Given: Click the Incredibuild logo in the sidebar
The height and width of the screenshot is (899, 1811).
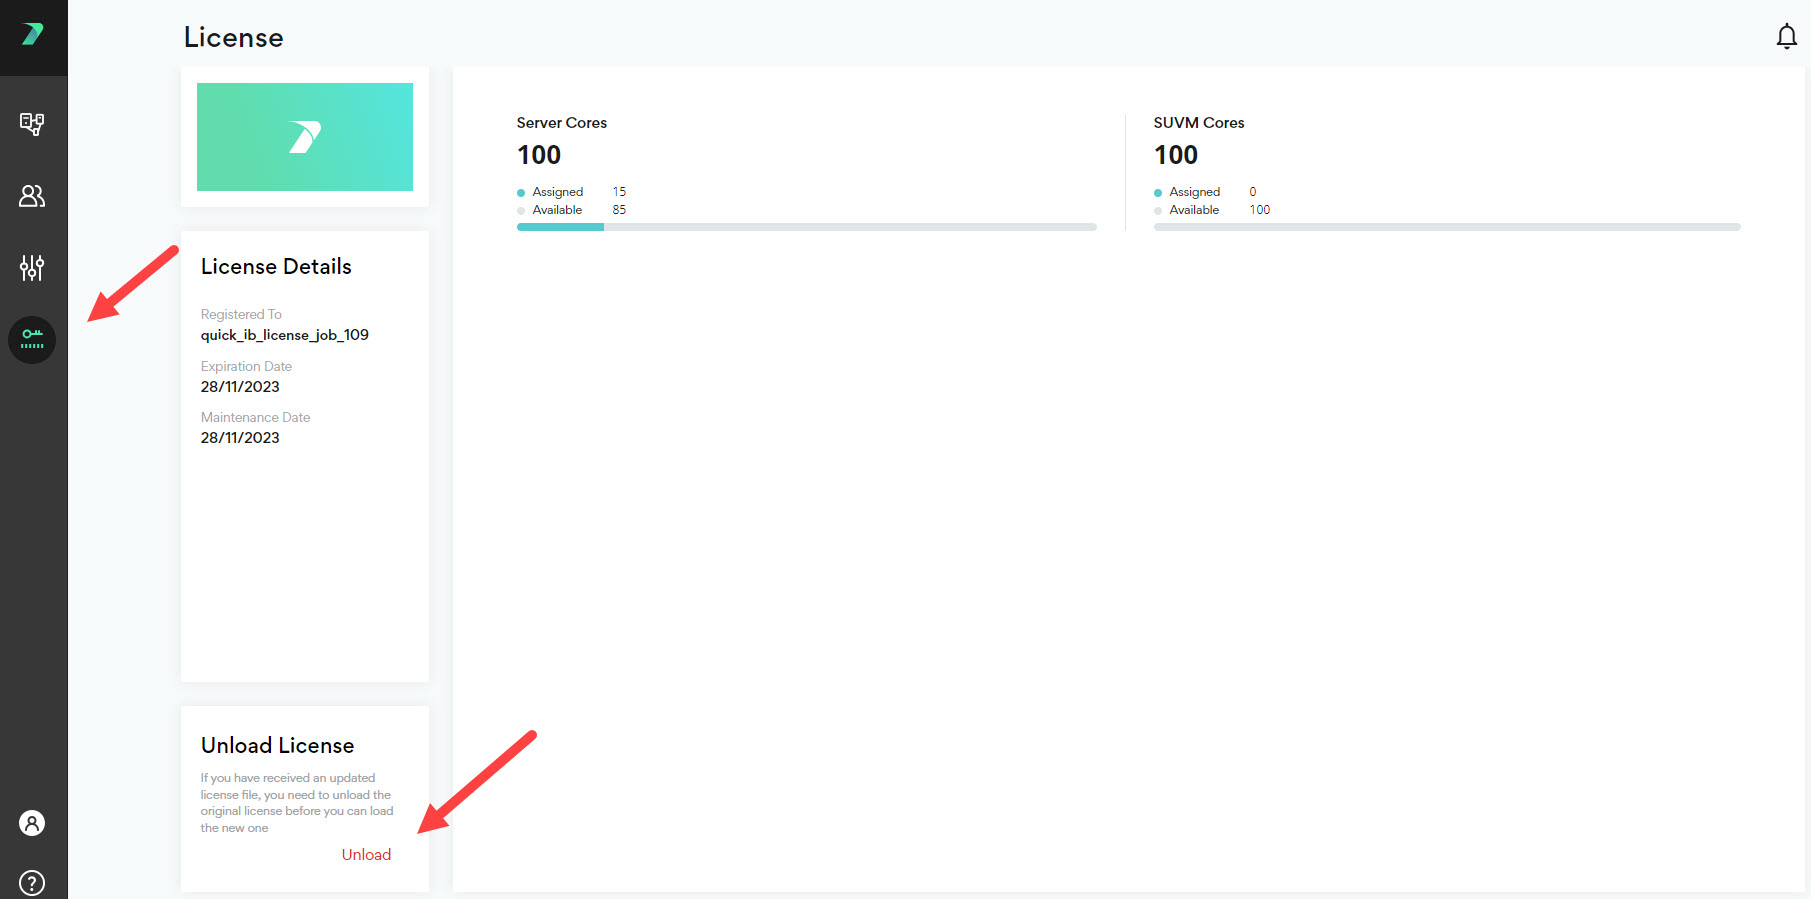Looking at the screenshot, I should 33,35.
